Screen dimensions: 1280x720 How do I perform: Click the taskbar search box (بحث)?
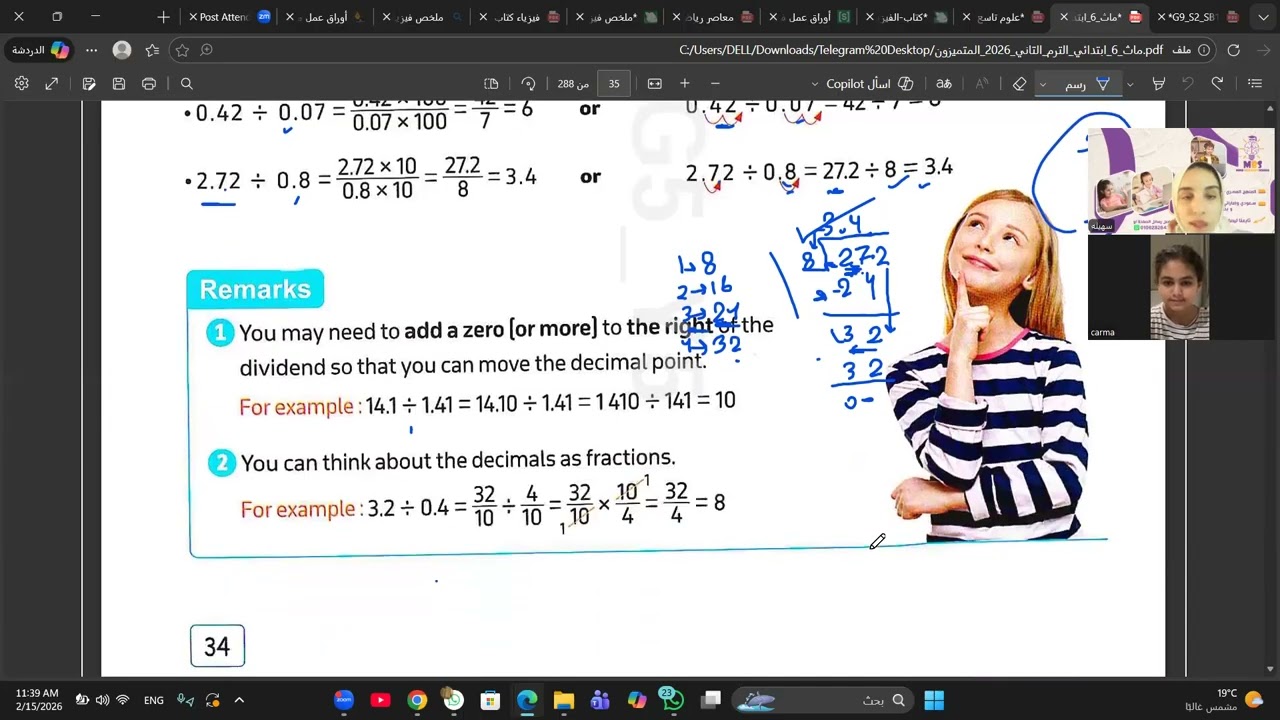pyautogui.click(x=821, y=700)
